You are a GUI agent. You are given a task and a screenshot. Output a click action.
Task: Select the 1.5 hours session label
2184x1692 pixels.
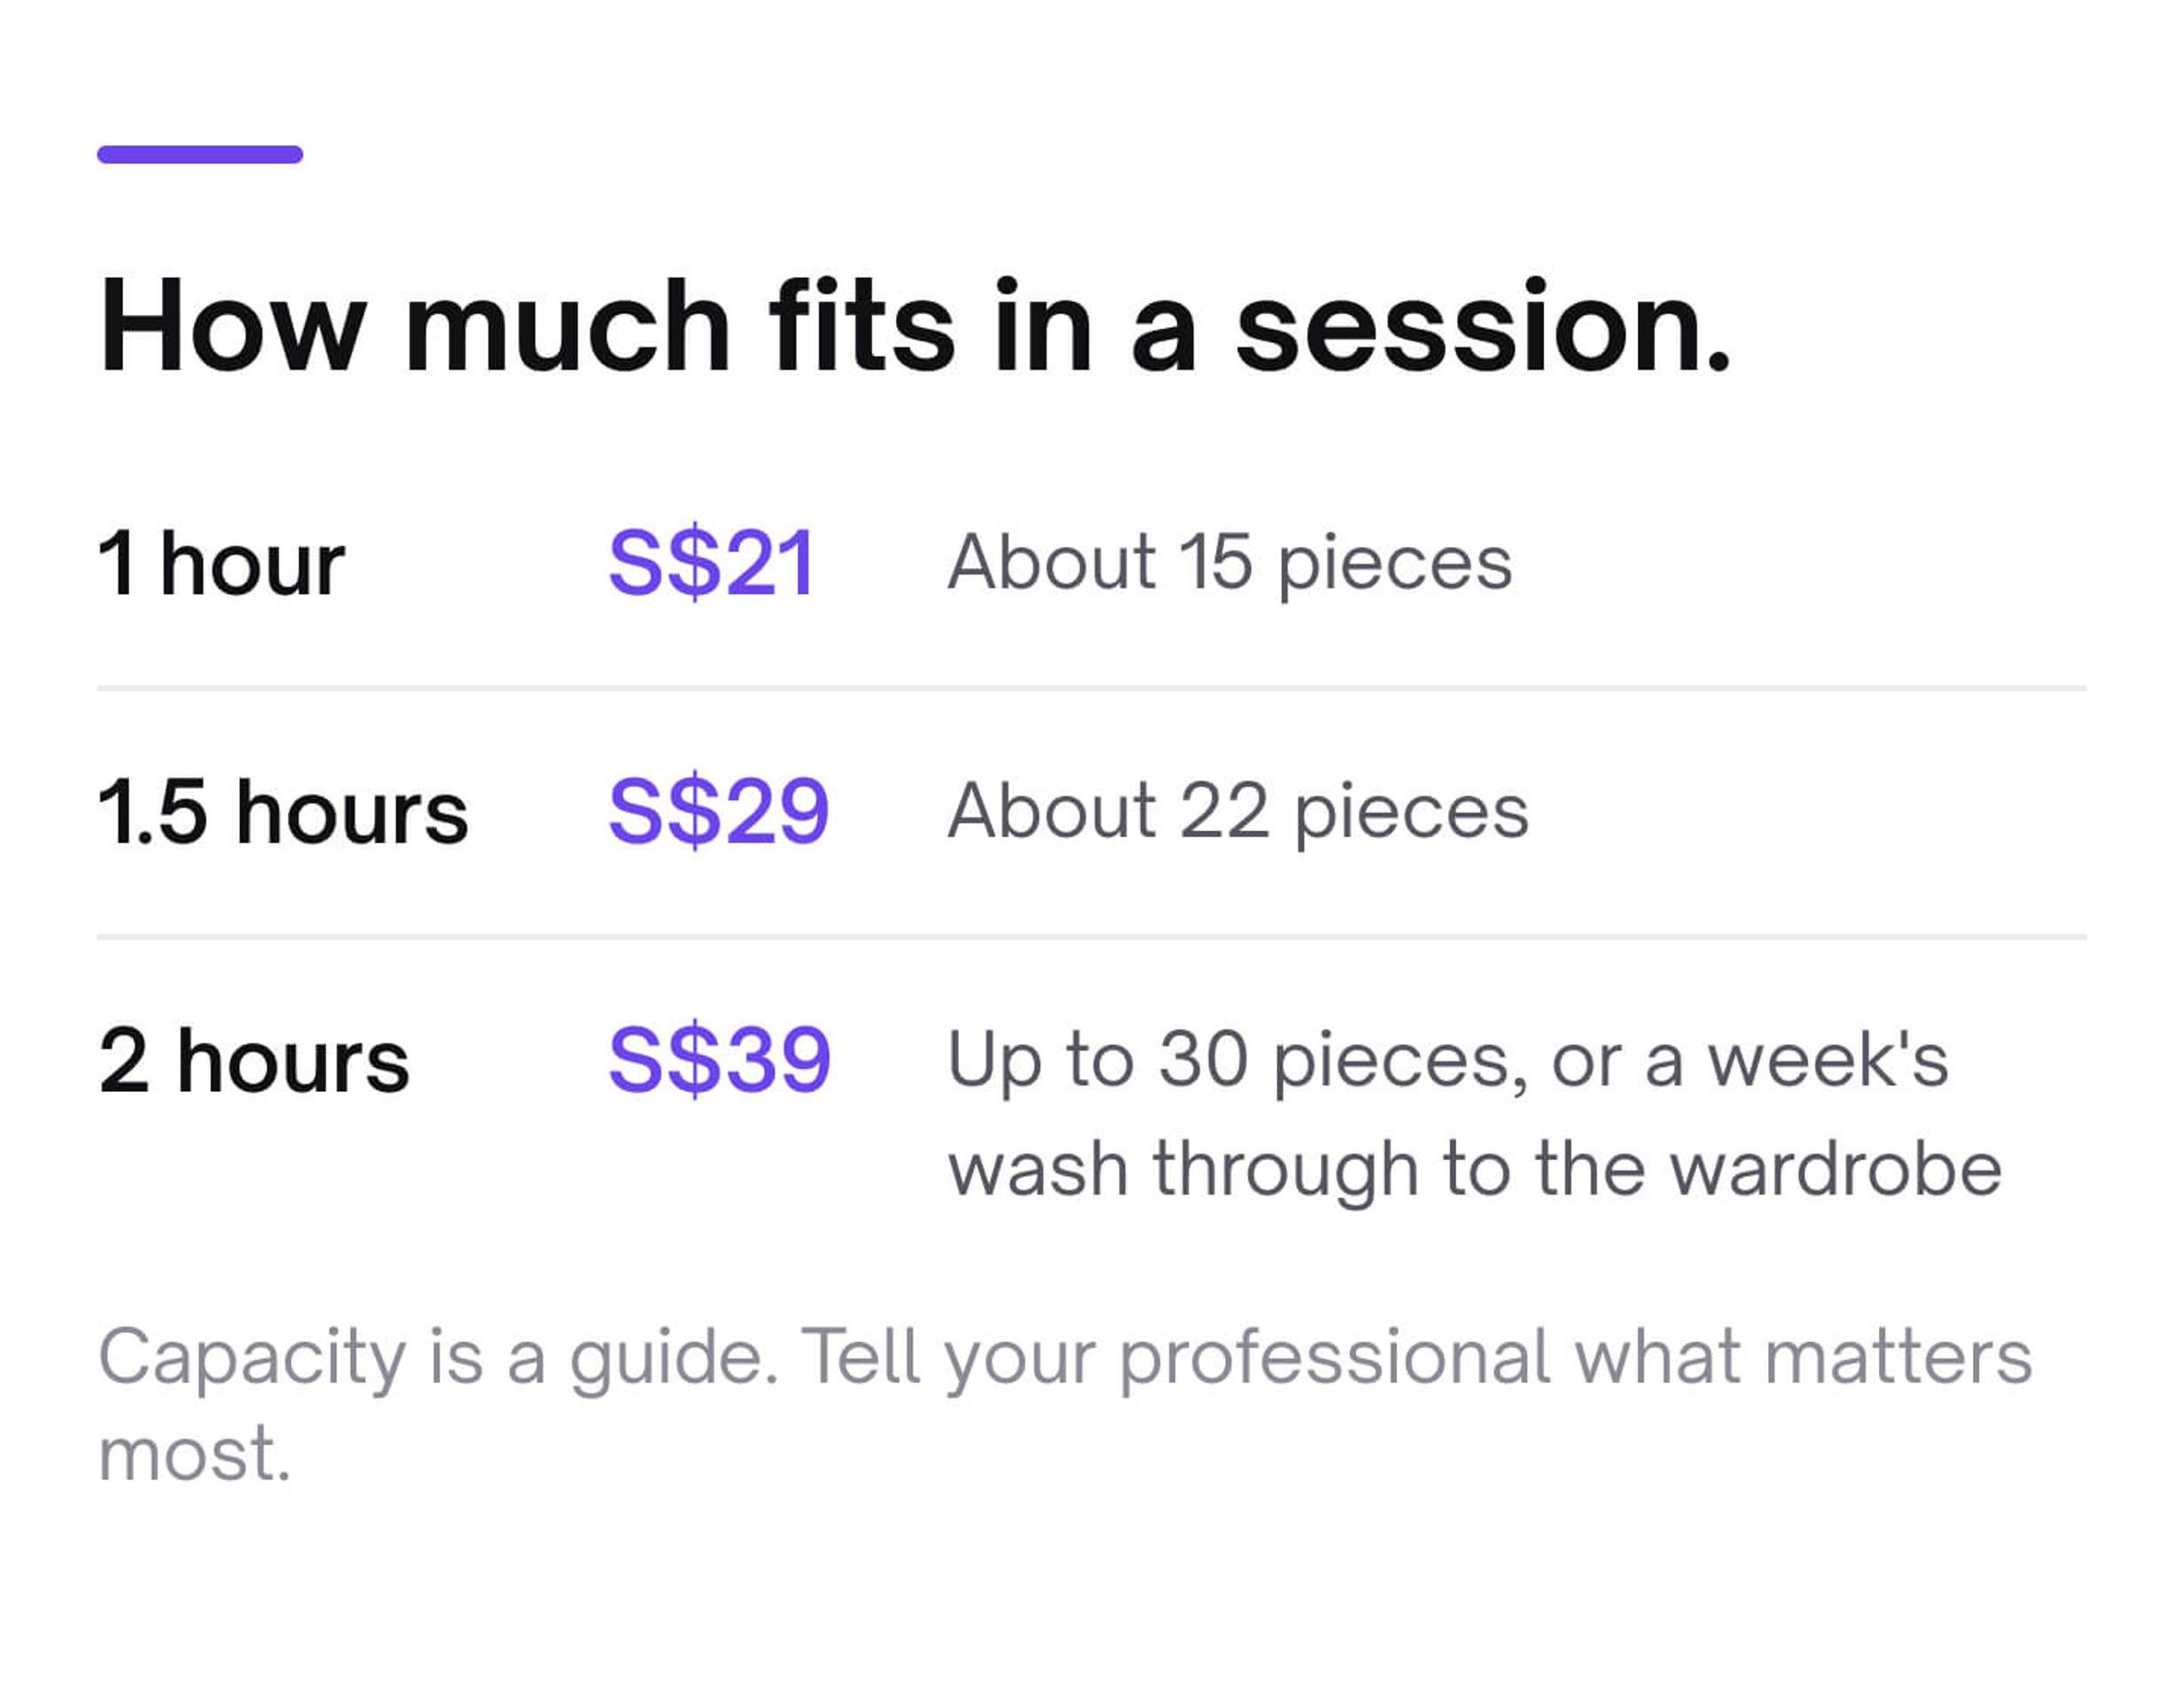[x=283, y=812]
